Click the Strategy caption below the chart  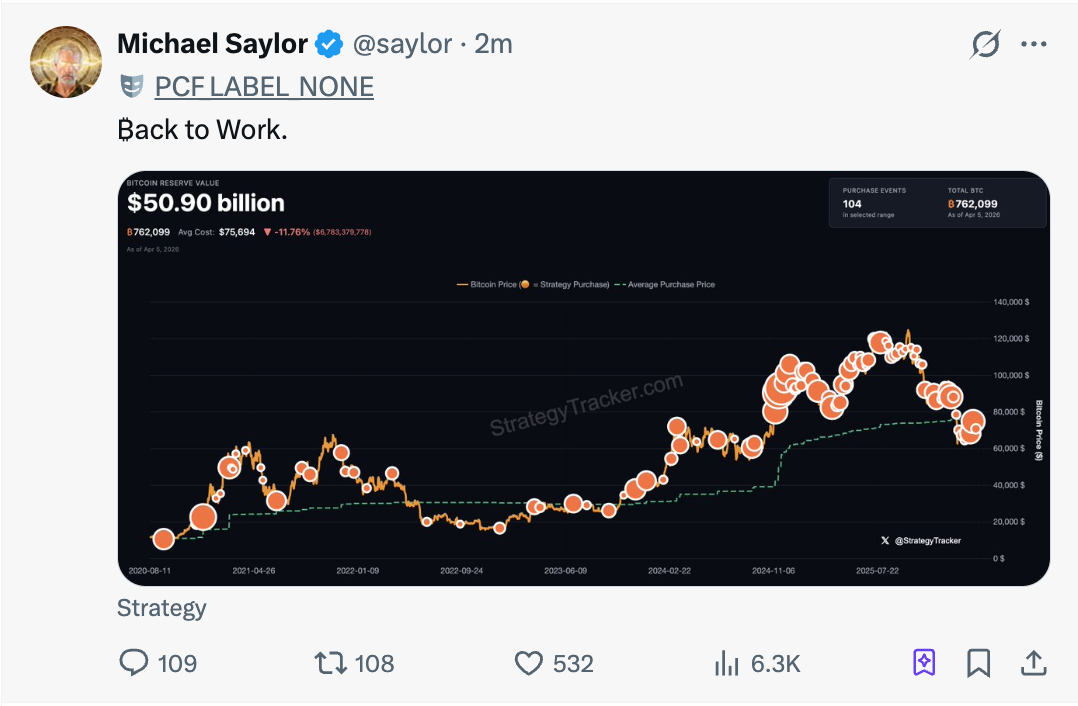click(162, 608)
